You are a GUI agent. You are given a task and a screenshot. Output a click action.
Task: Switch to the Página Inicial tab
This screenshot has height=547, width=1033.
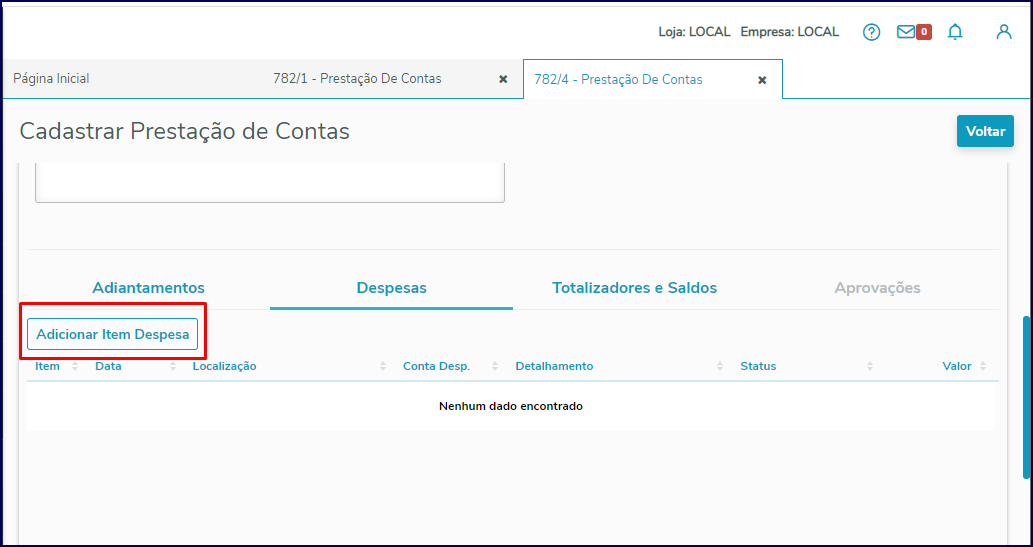click(51, 78)
